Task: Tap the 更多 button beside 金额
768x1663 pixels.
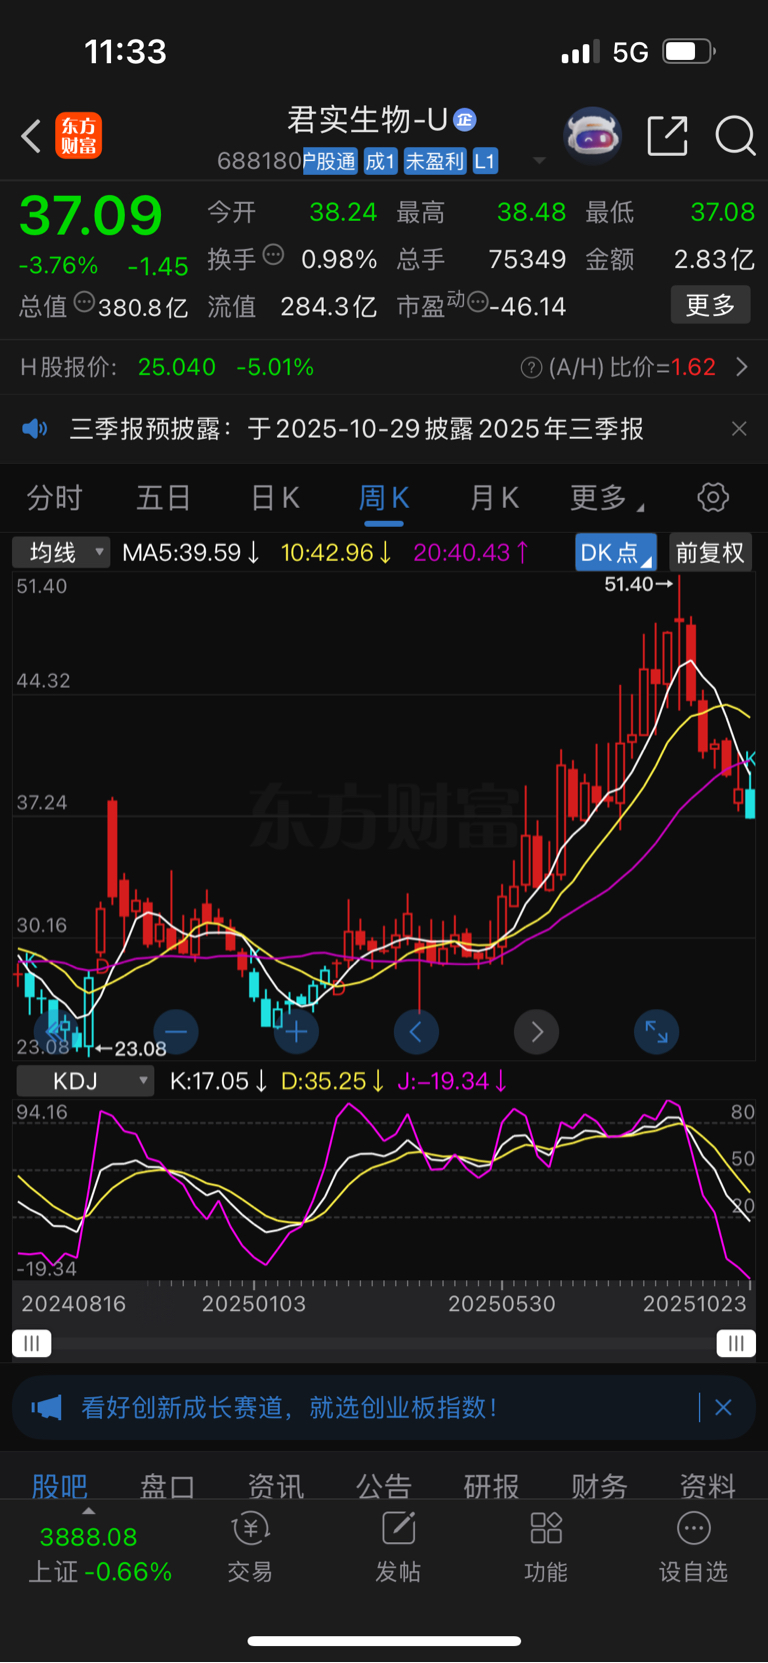Action: pos(710,305)
